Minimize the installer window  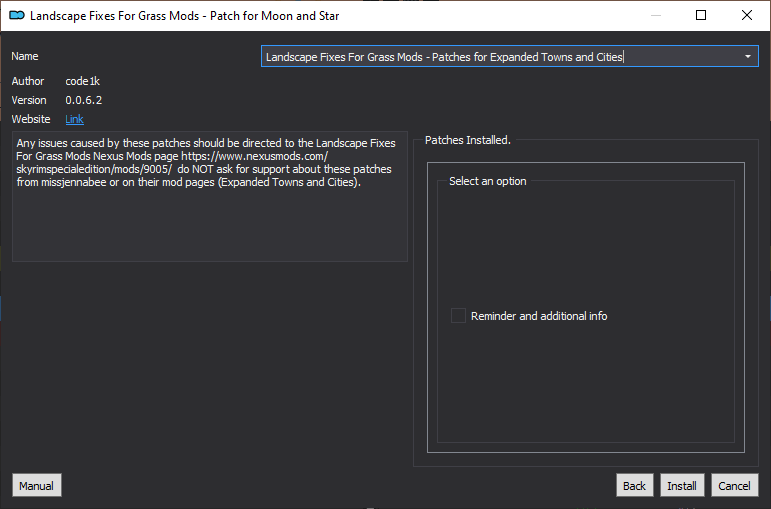coord(655,16)
